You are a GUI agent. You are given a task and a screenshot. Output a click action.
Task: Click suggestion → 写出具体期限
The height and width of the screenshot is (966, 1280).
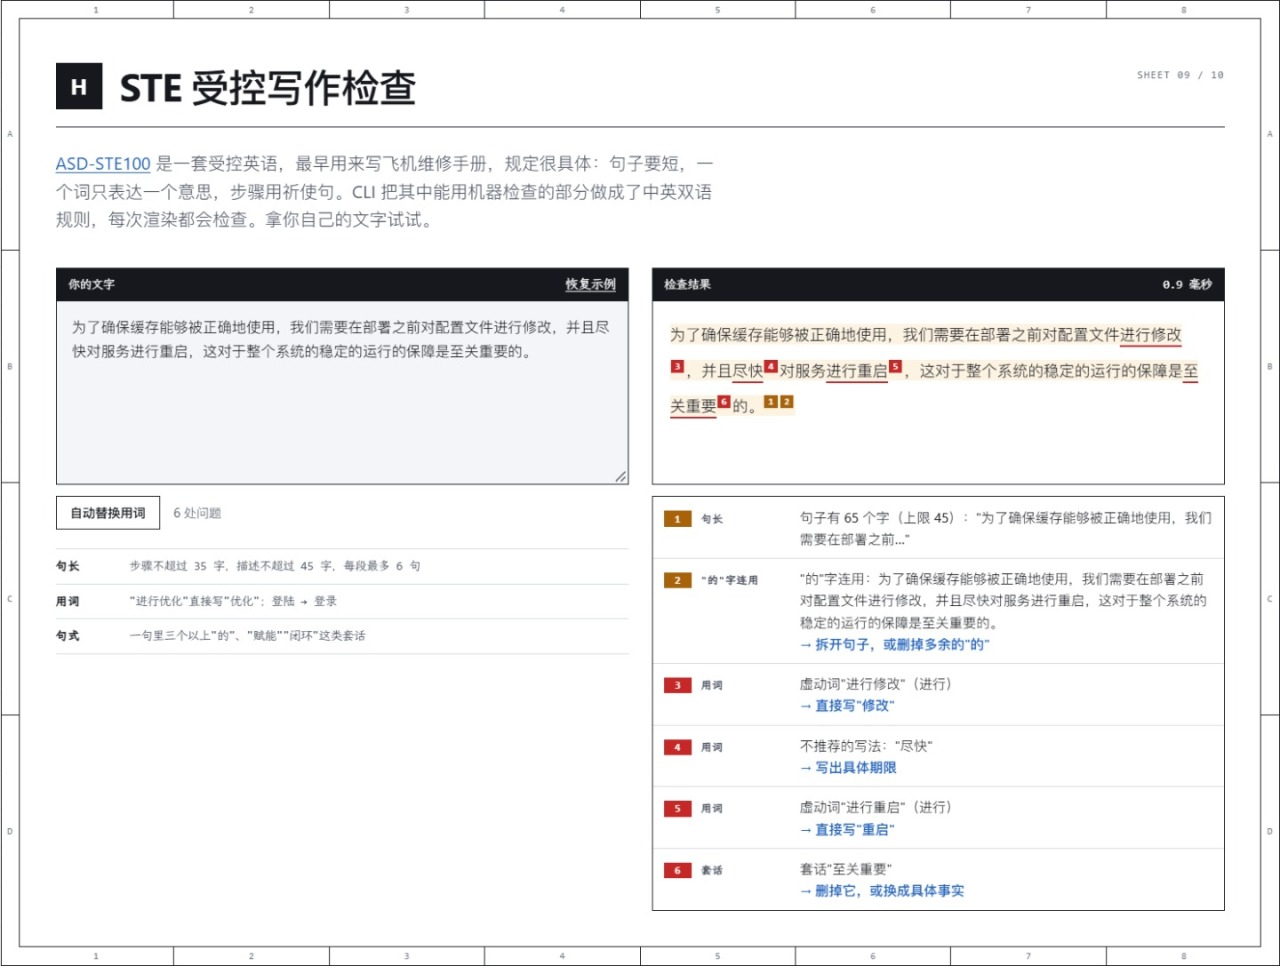[x=848, y=768]
